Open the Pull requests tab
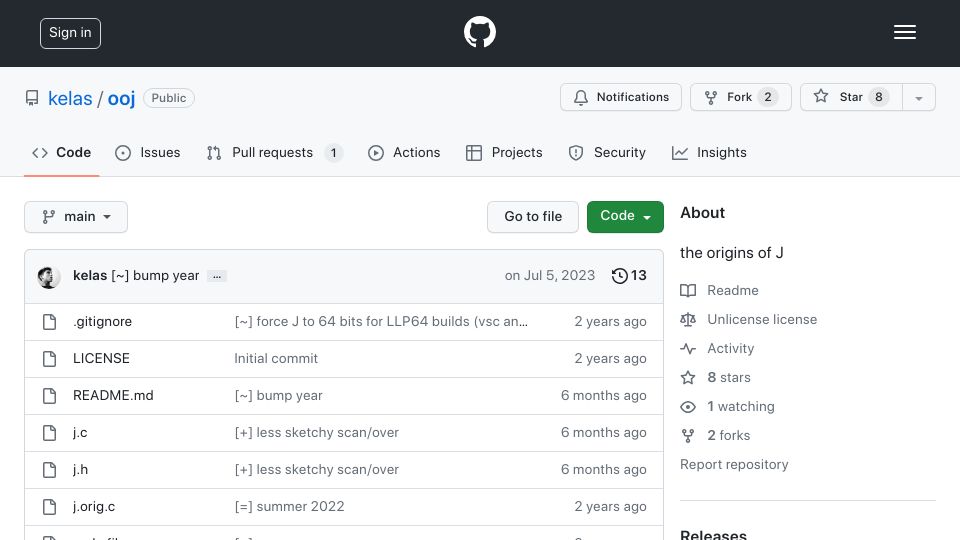 tap(274, 152)
